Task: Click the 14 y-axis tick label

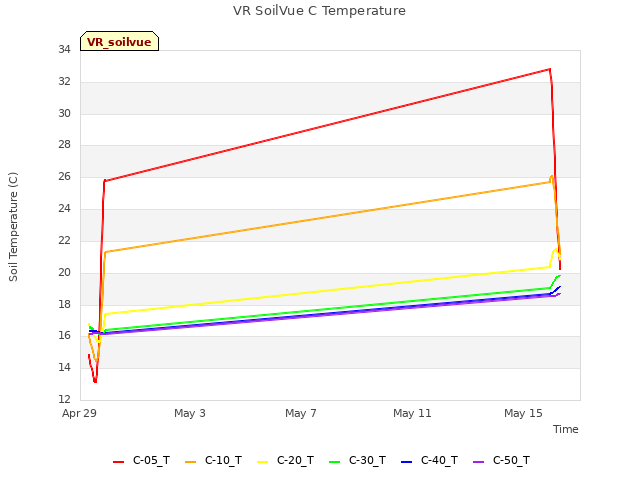Action: click(64, 367)
